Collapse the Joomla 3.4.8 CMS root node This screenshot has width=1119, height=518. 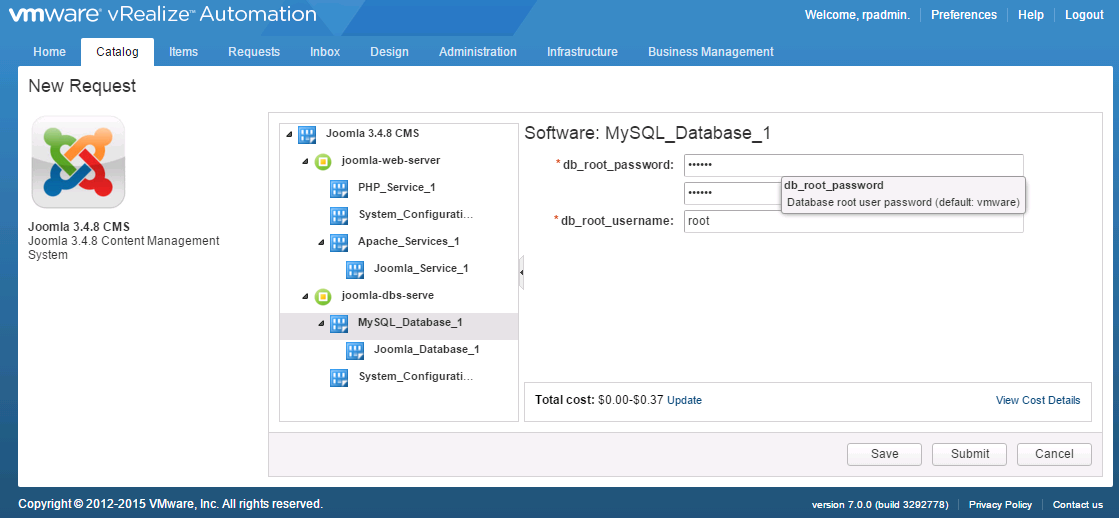coord(289,134)
